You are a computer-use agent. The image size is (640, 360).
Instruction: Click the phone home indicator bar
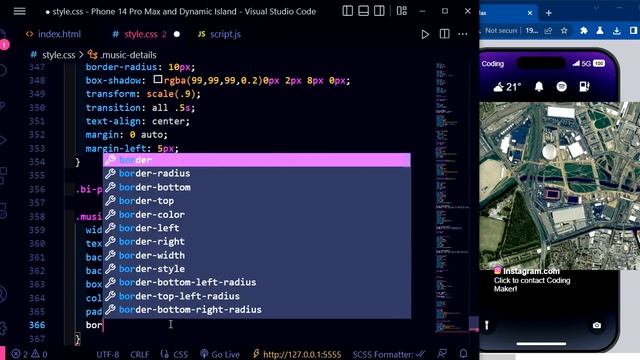point(541,344)
